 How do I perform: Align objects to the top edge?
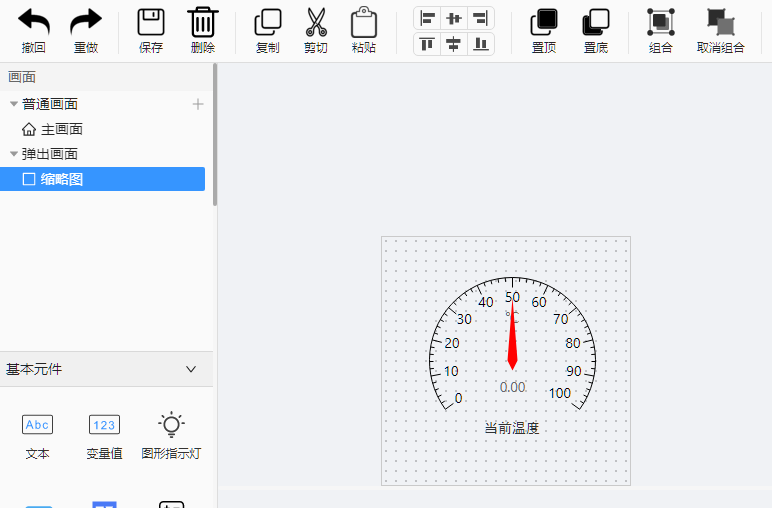tap(427, 44)
